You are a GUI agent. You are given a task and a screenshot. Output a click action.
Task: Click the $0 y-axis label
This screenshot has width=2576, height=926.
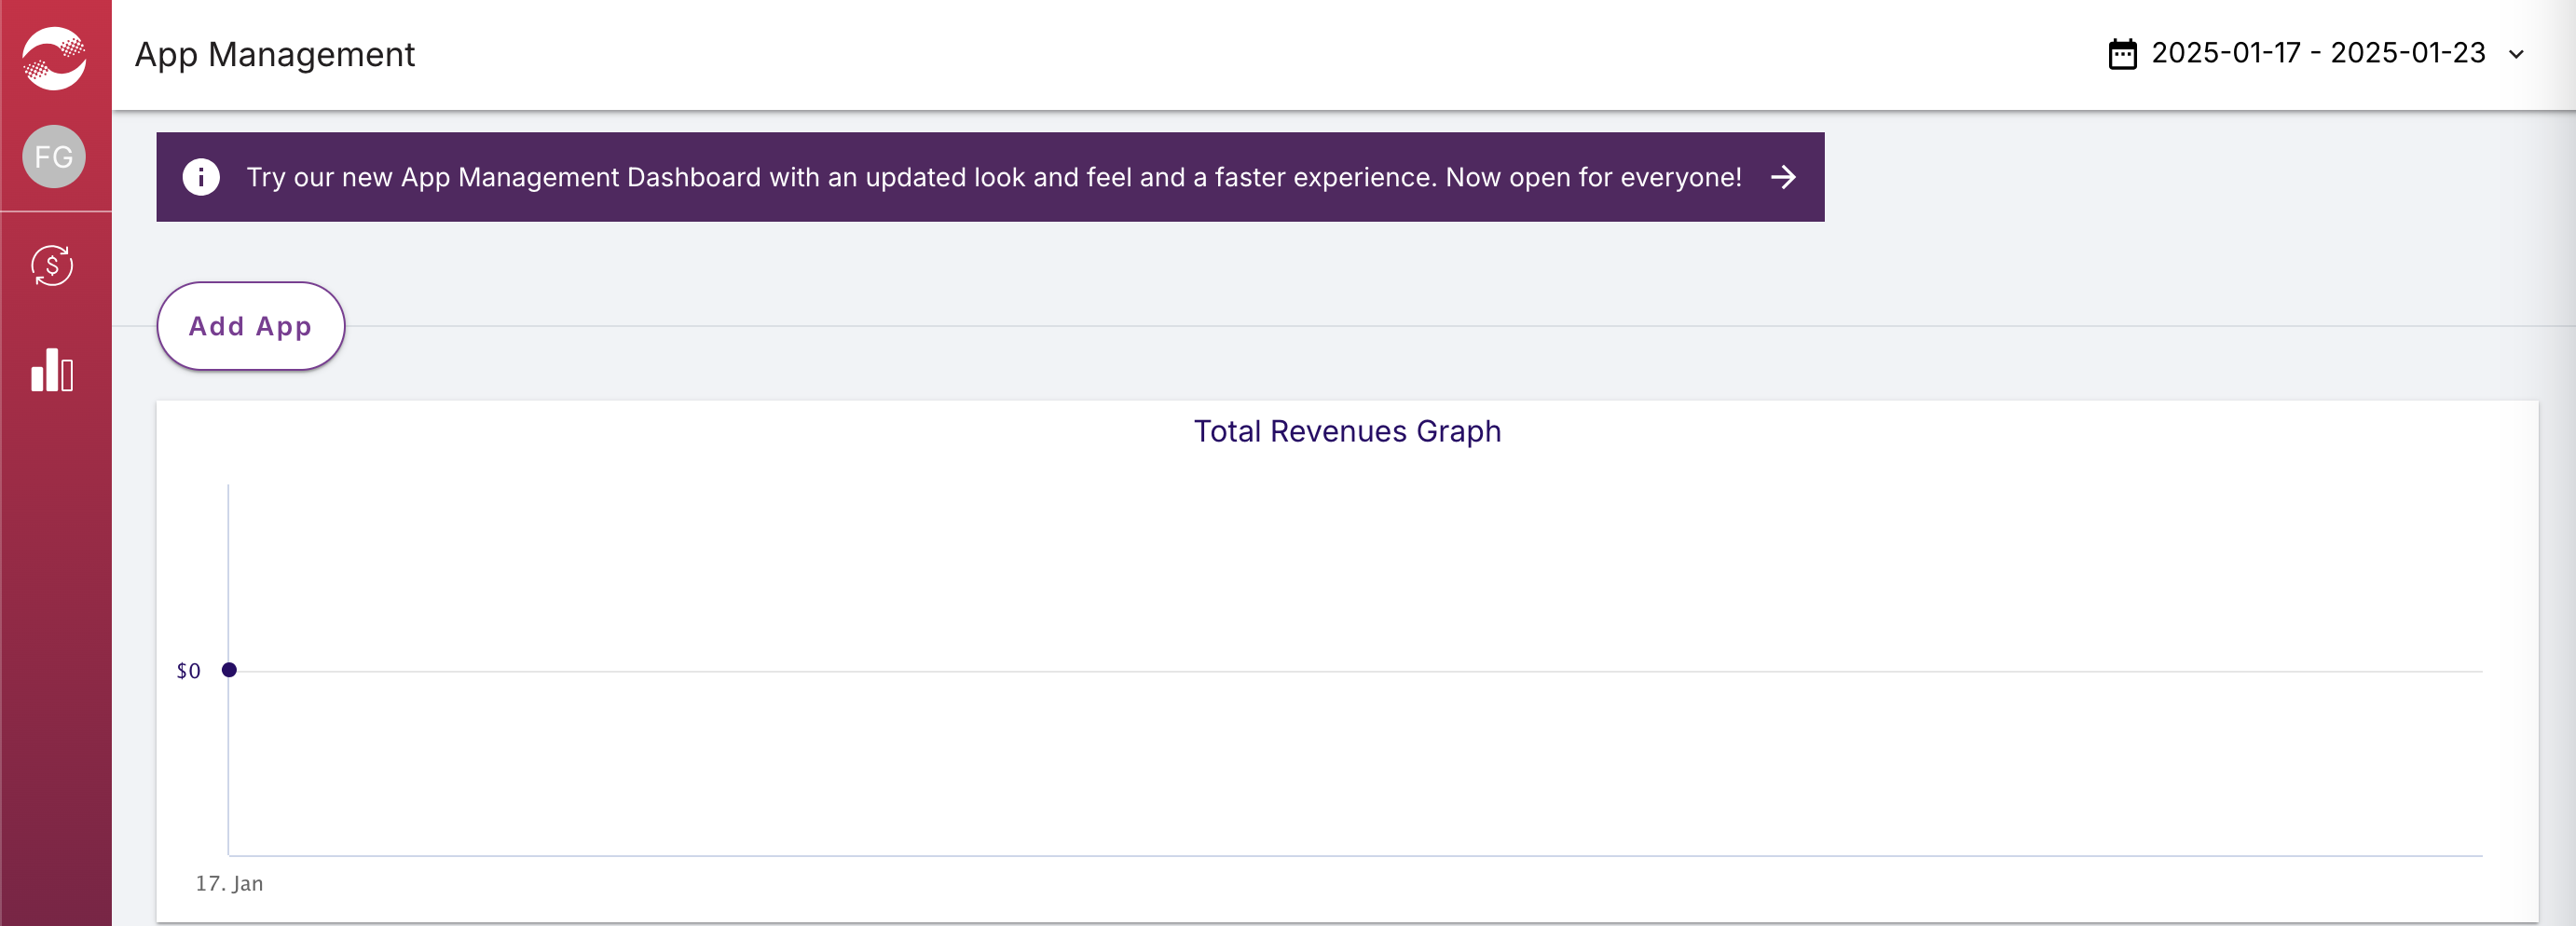[188, 671]
